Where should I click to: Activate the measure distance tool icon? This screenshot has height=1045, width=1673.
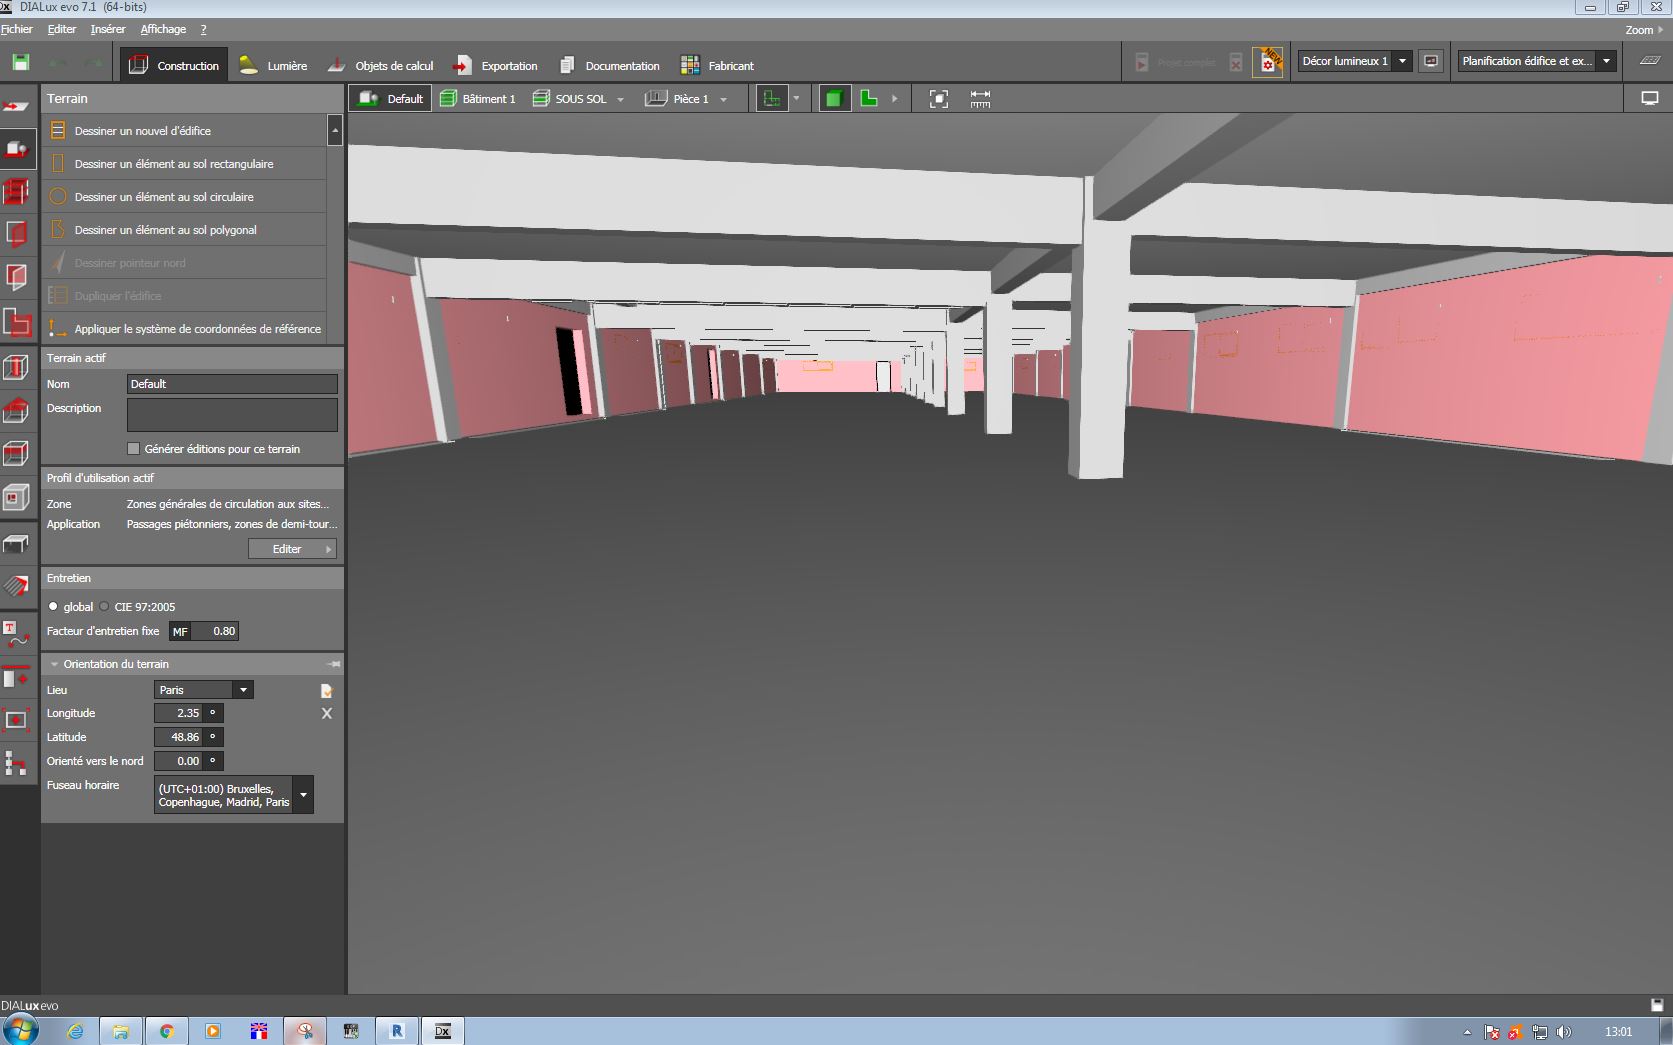(980, 99)
